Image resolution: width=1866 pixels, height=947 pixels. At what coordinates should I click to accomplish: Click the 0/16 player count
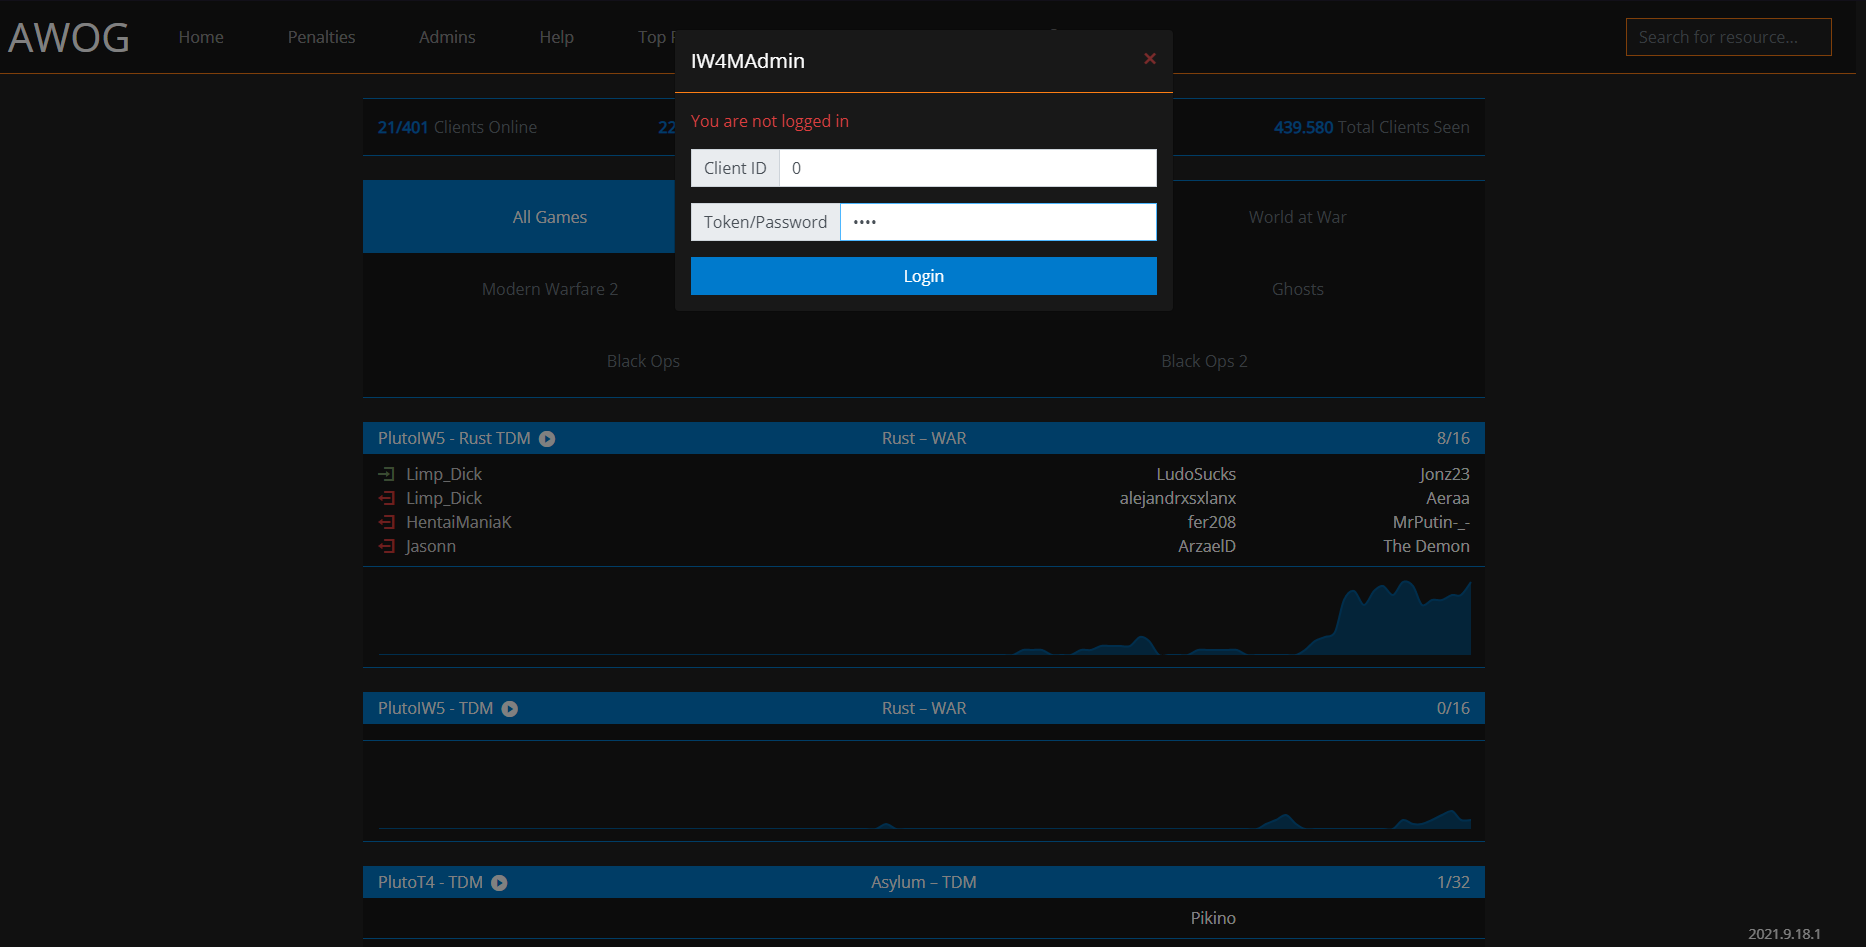pyautogui.click(x=1453, y=708)
